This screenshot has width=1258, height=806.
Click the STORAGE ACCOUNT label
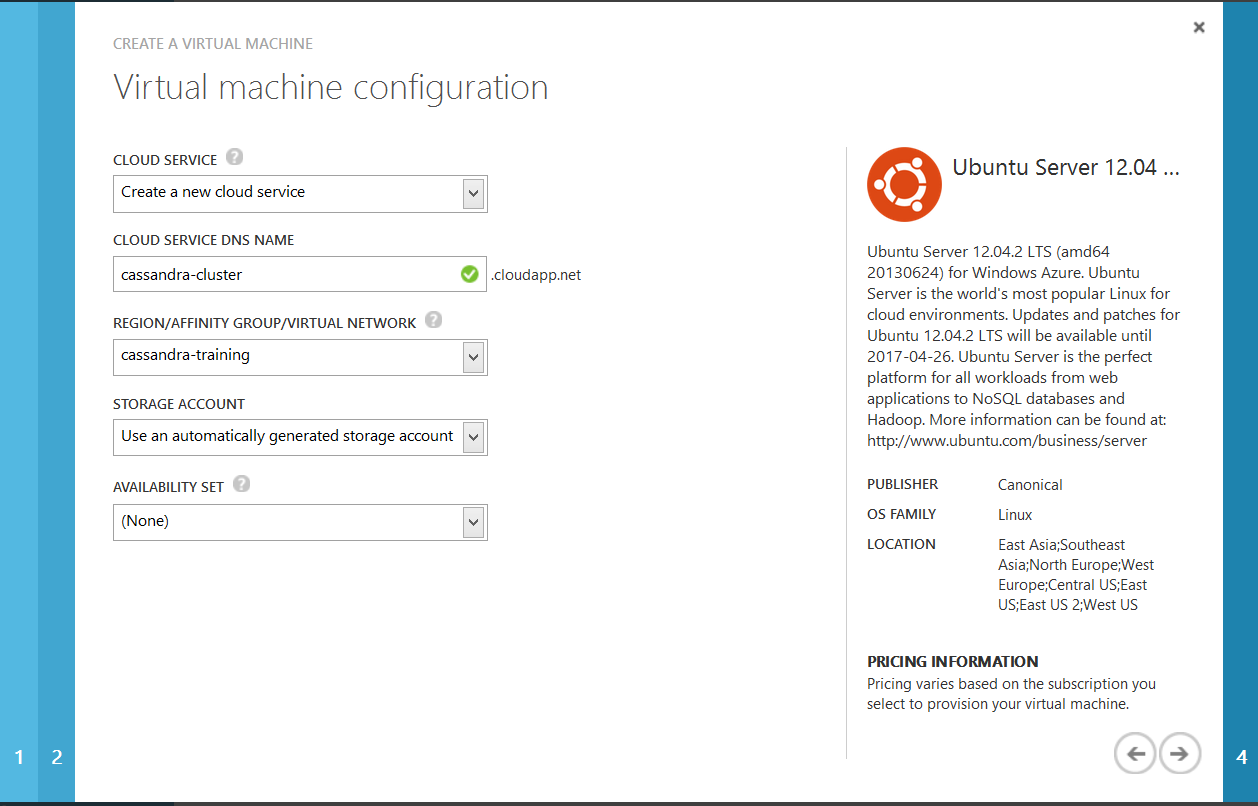pyautogui.click(x=179, y=404)
